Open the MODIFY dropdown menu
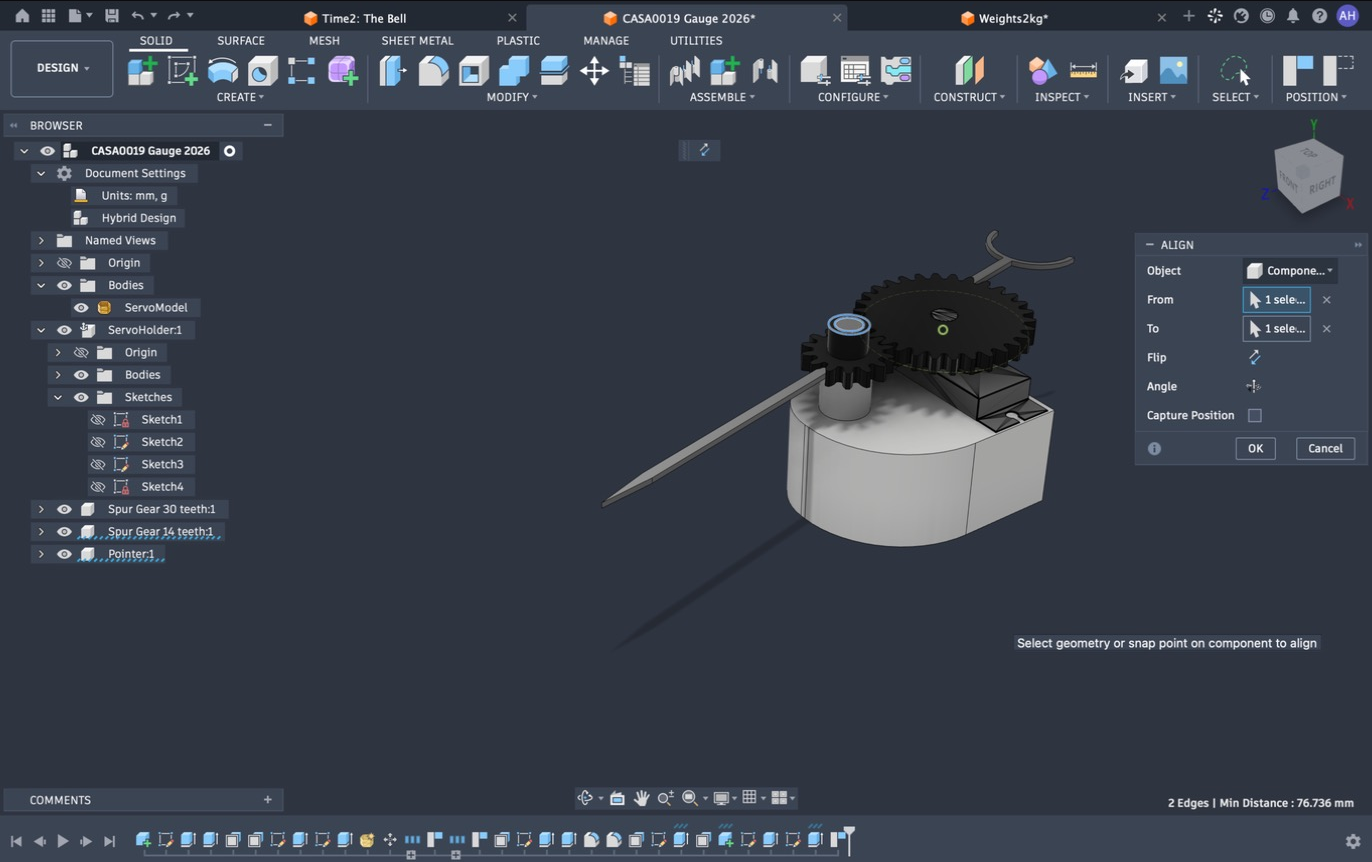 512,97
